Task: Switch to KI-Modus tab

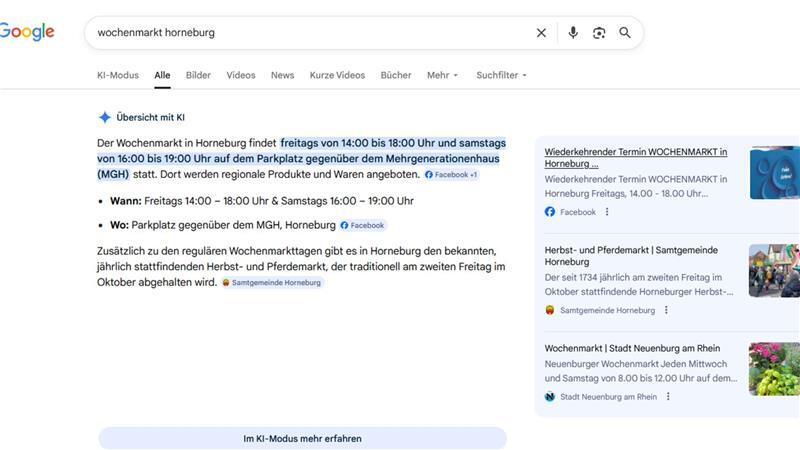Action: [x=118, y=75]
